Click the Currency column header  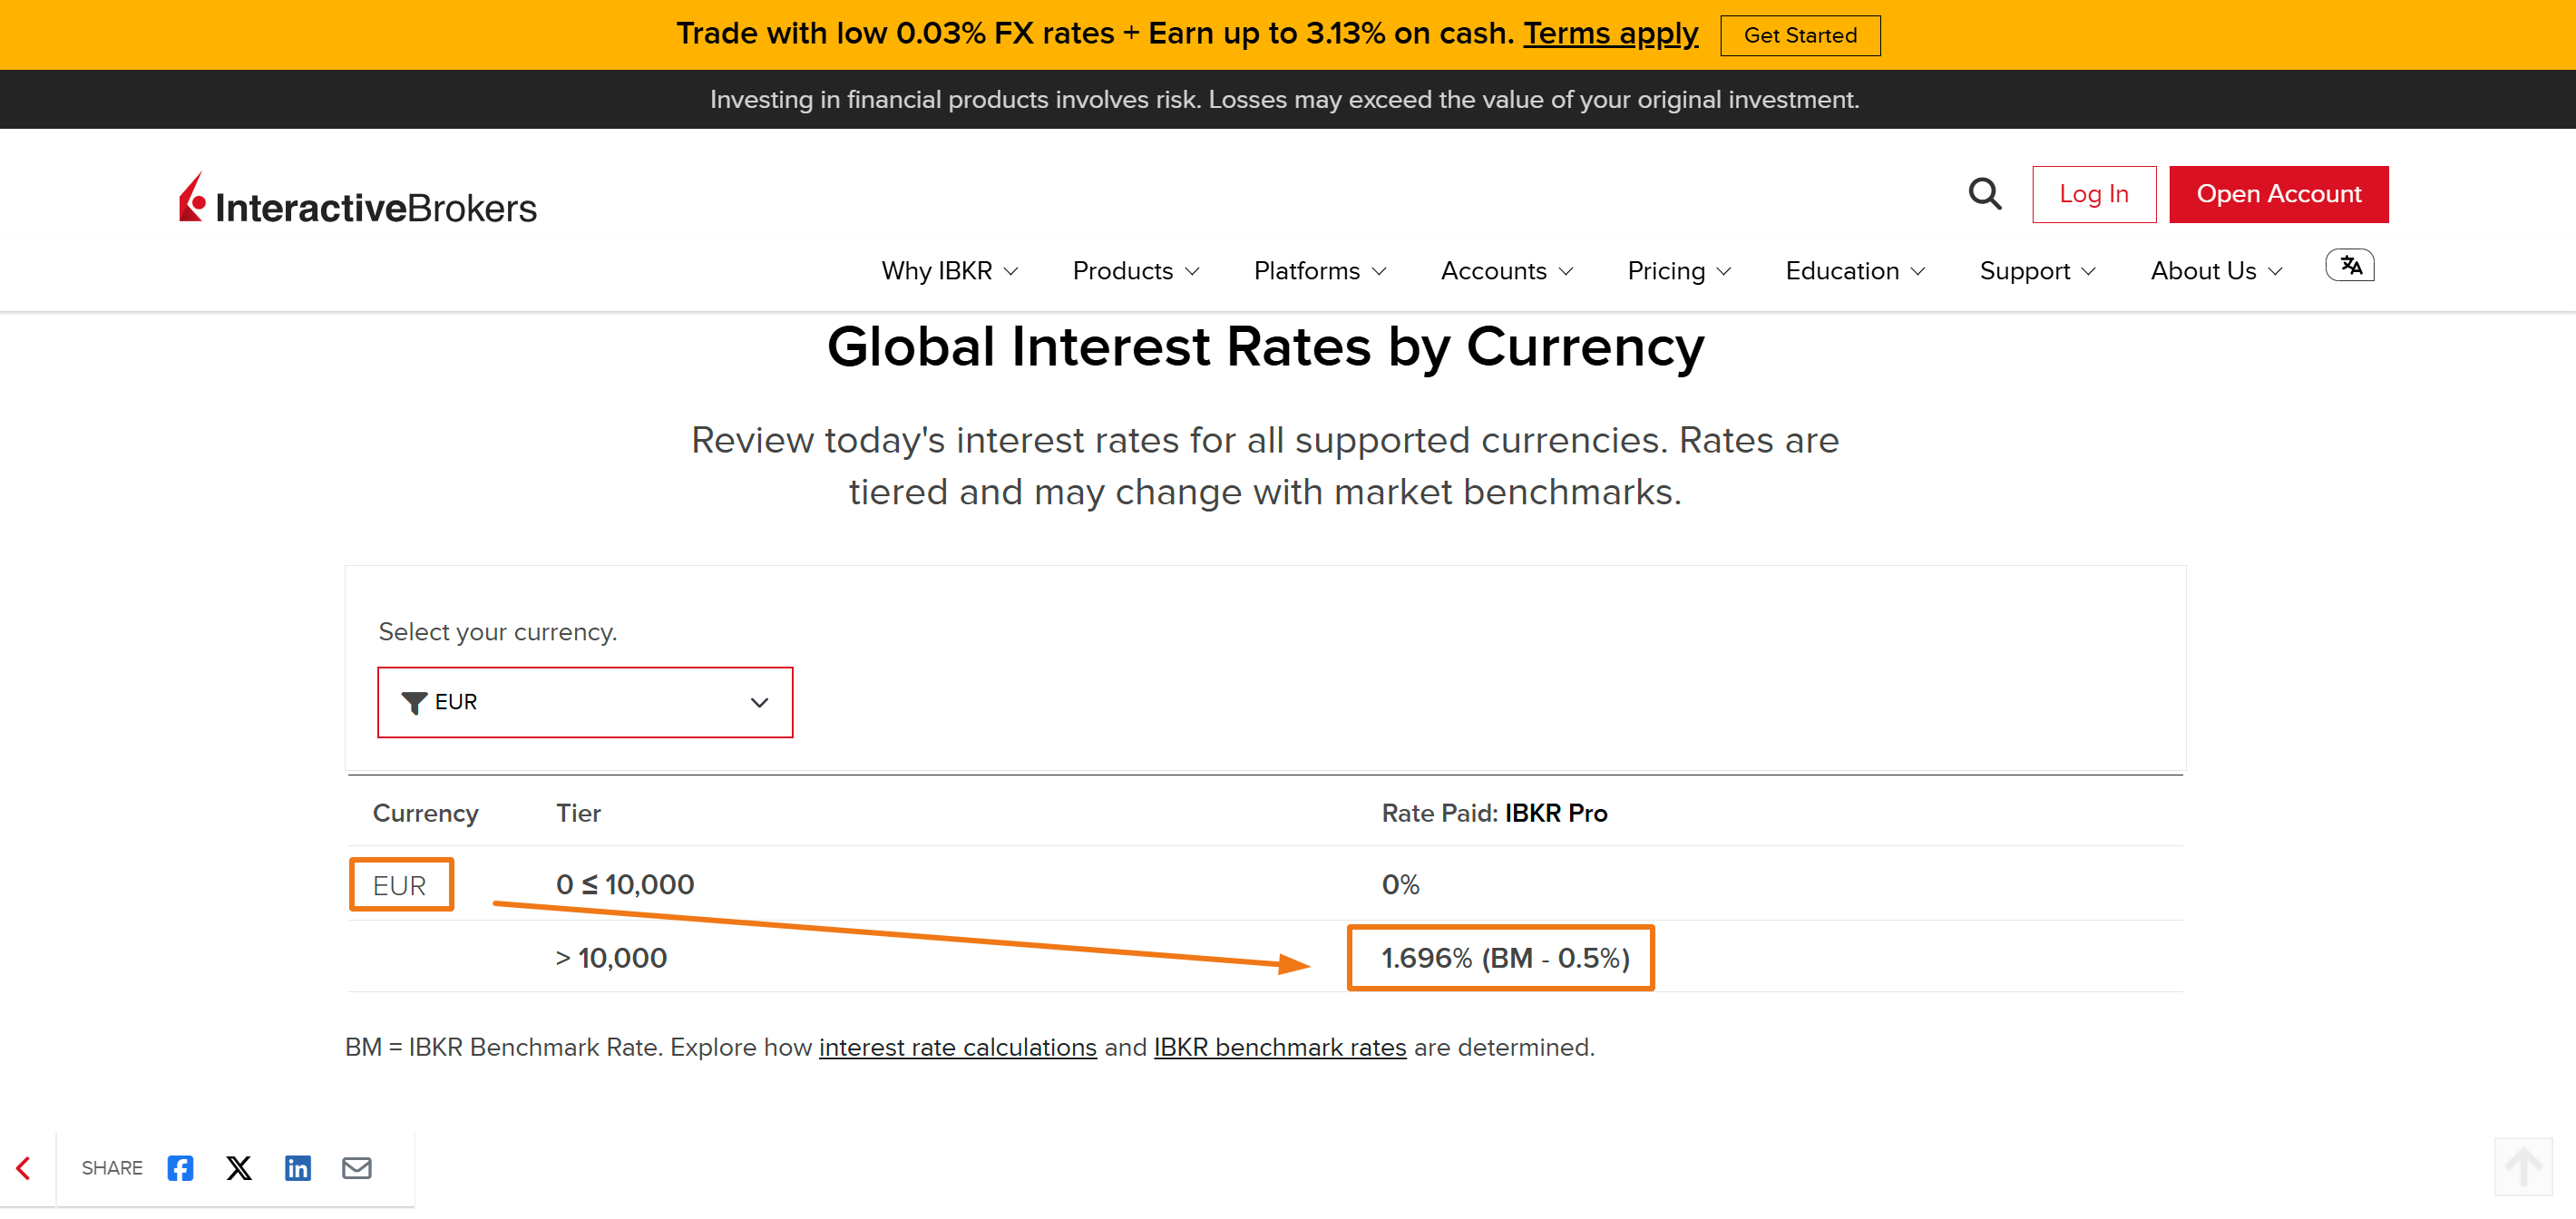pos(425,813)
